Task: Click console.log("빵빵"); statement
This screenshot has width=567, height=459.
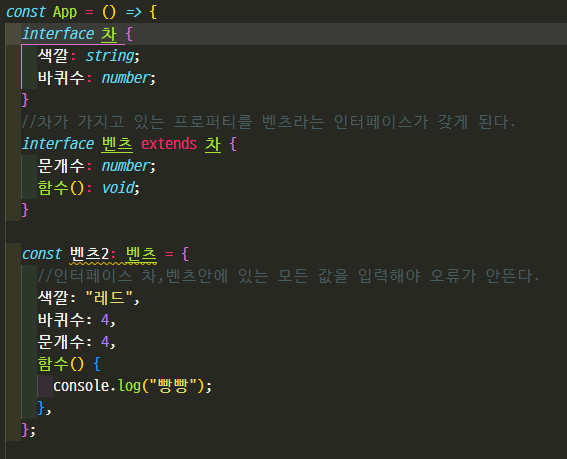Action: (132, 386)
